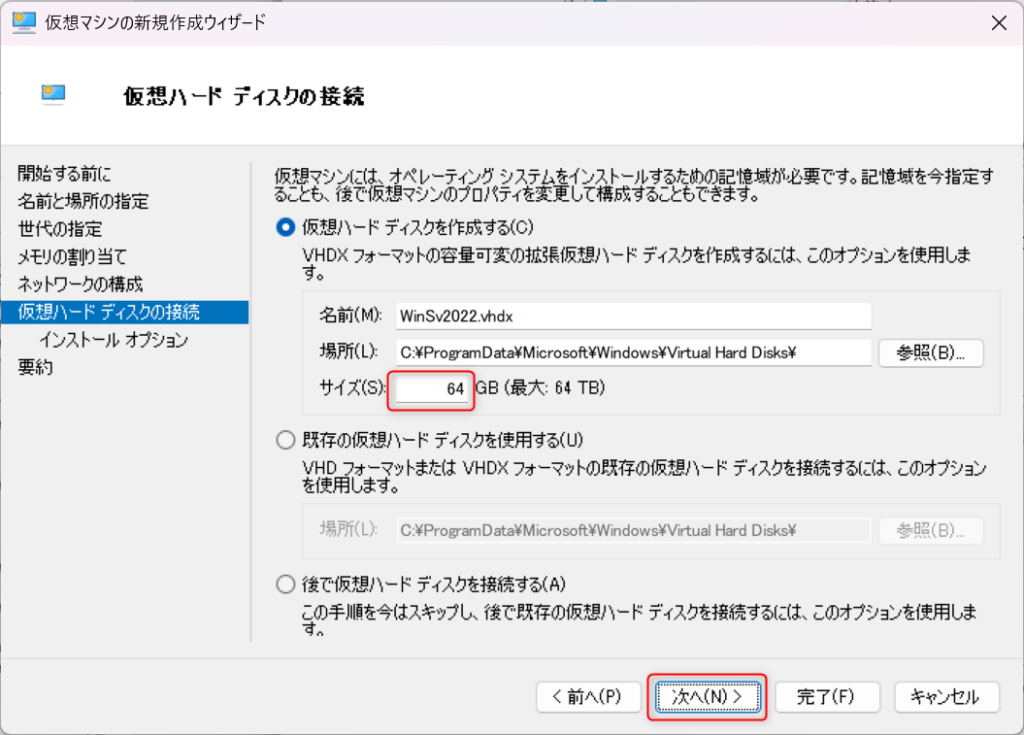
Task: Go to インストール オプション sub-step
Action: click(x=113, y=340)
